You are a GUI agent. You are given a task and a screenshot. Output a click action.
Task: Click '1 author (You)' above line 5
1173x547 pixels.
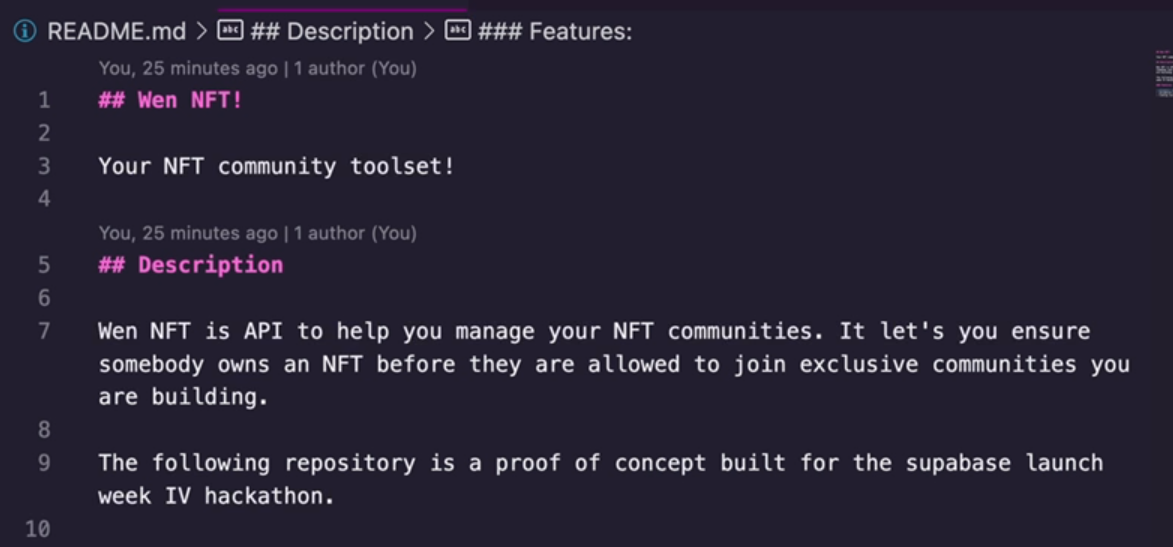click(x=355, y=233)
